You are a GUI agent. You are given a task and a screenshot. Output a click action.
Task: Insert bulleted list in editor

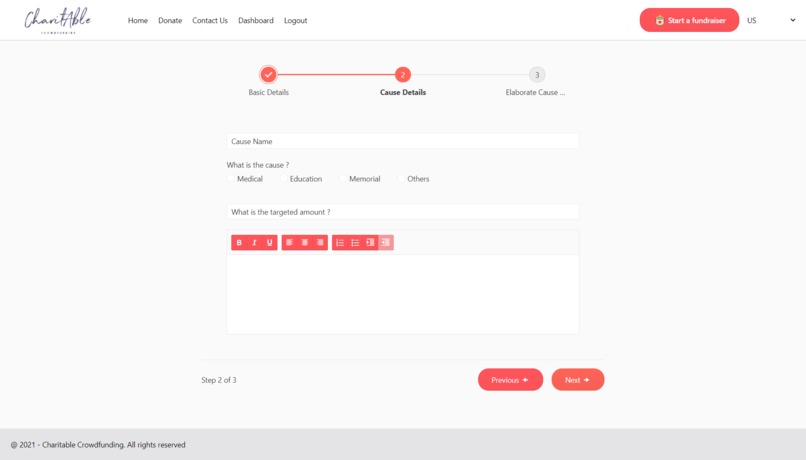pos(355,243)
